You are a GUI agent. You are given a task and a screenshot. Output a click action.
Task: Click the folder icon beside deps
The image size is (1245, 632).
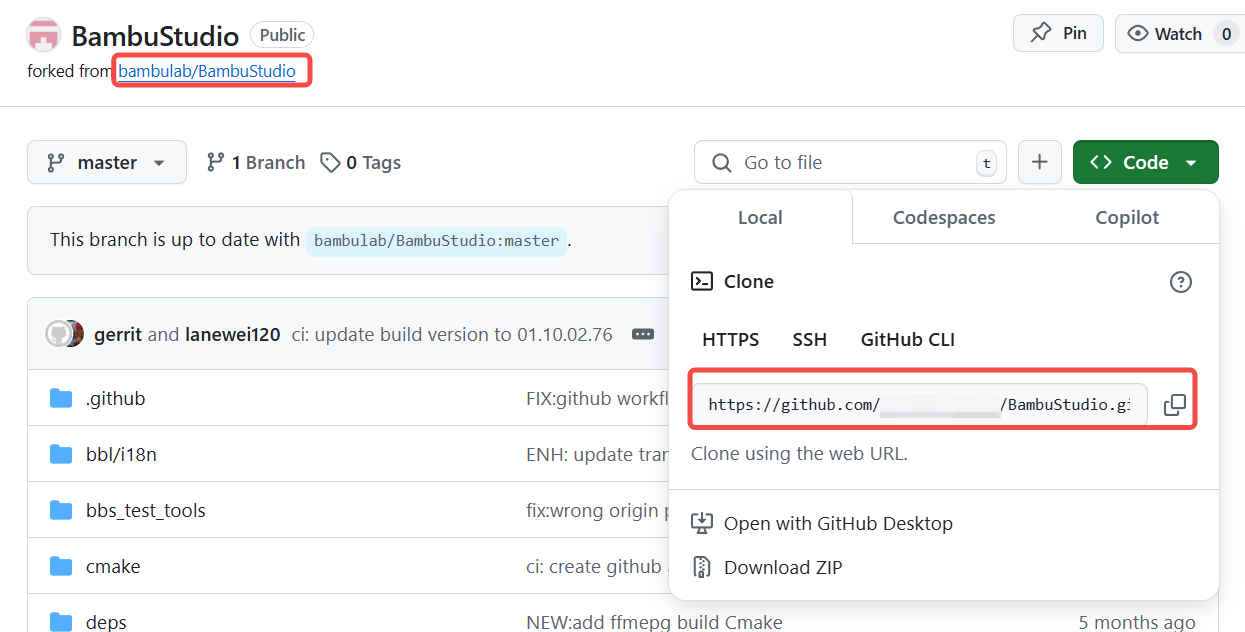tap(61, 622)
